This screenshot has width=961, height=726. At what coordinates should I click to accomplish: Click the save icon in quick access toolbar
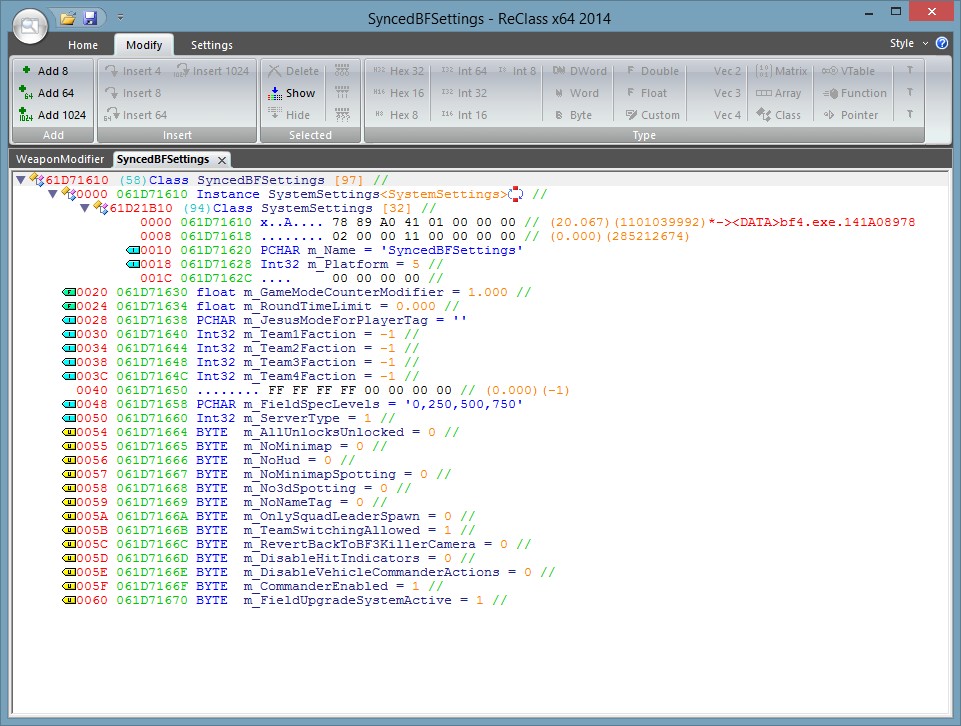pos(90,18)
